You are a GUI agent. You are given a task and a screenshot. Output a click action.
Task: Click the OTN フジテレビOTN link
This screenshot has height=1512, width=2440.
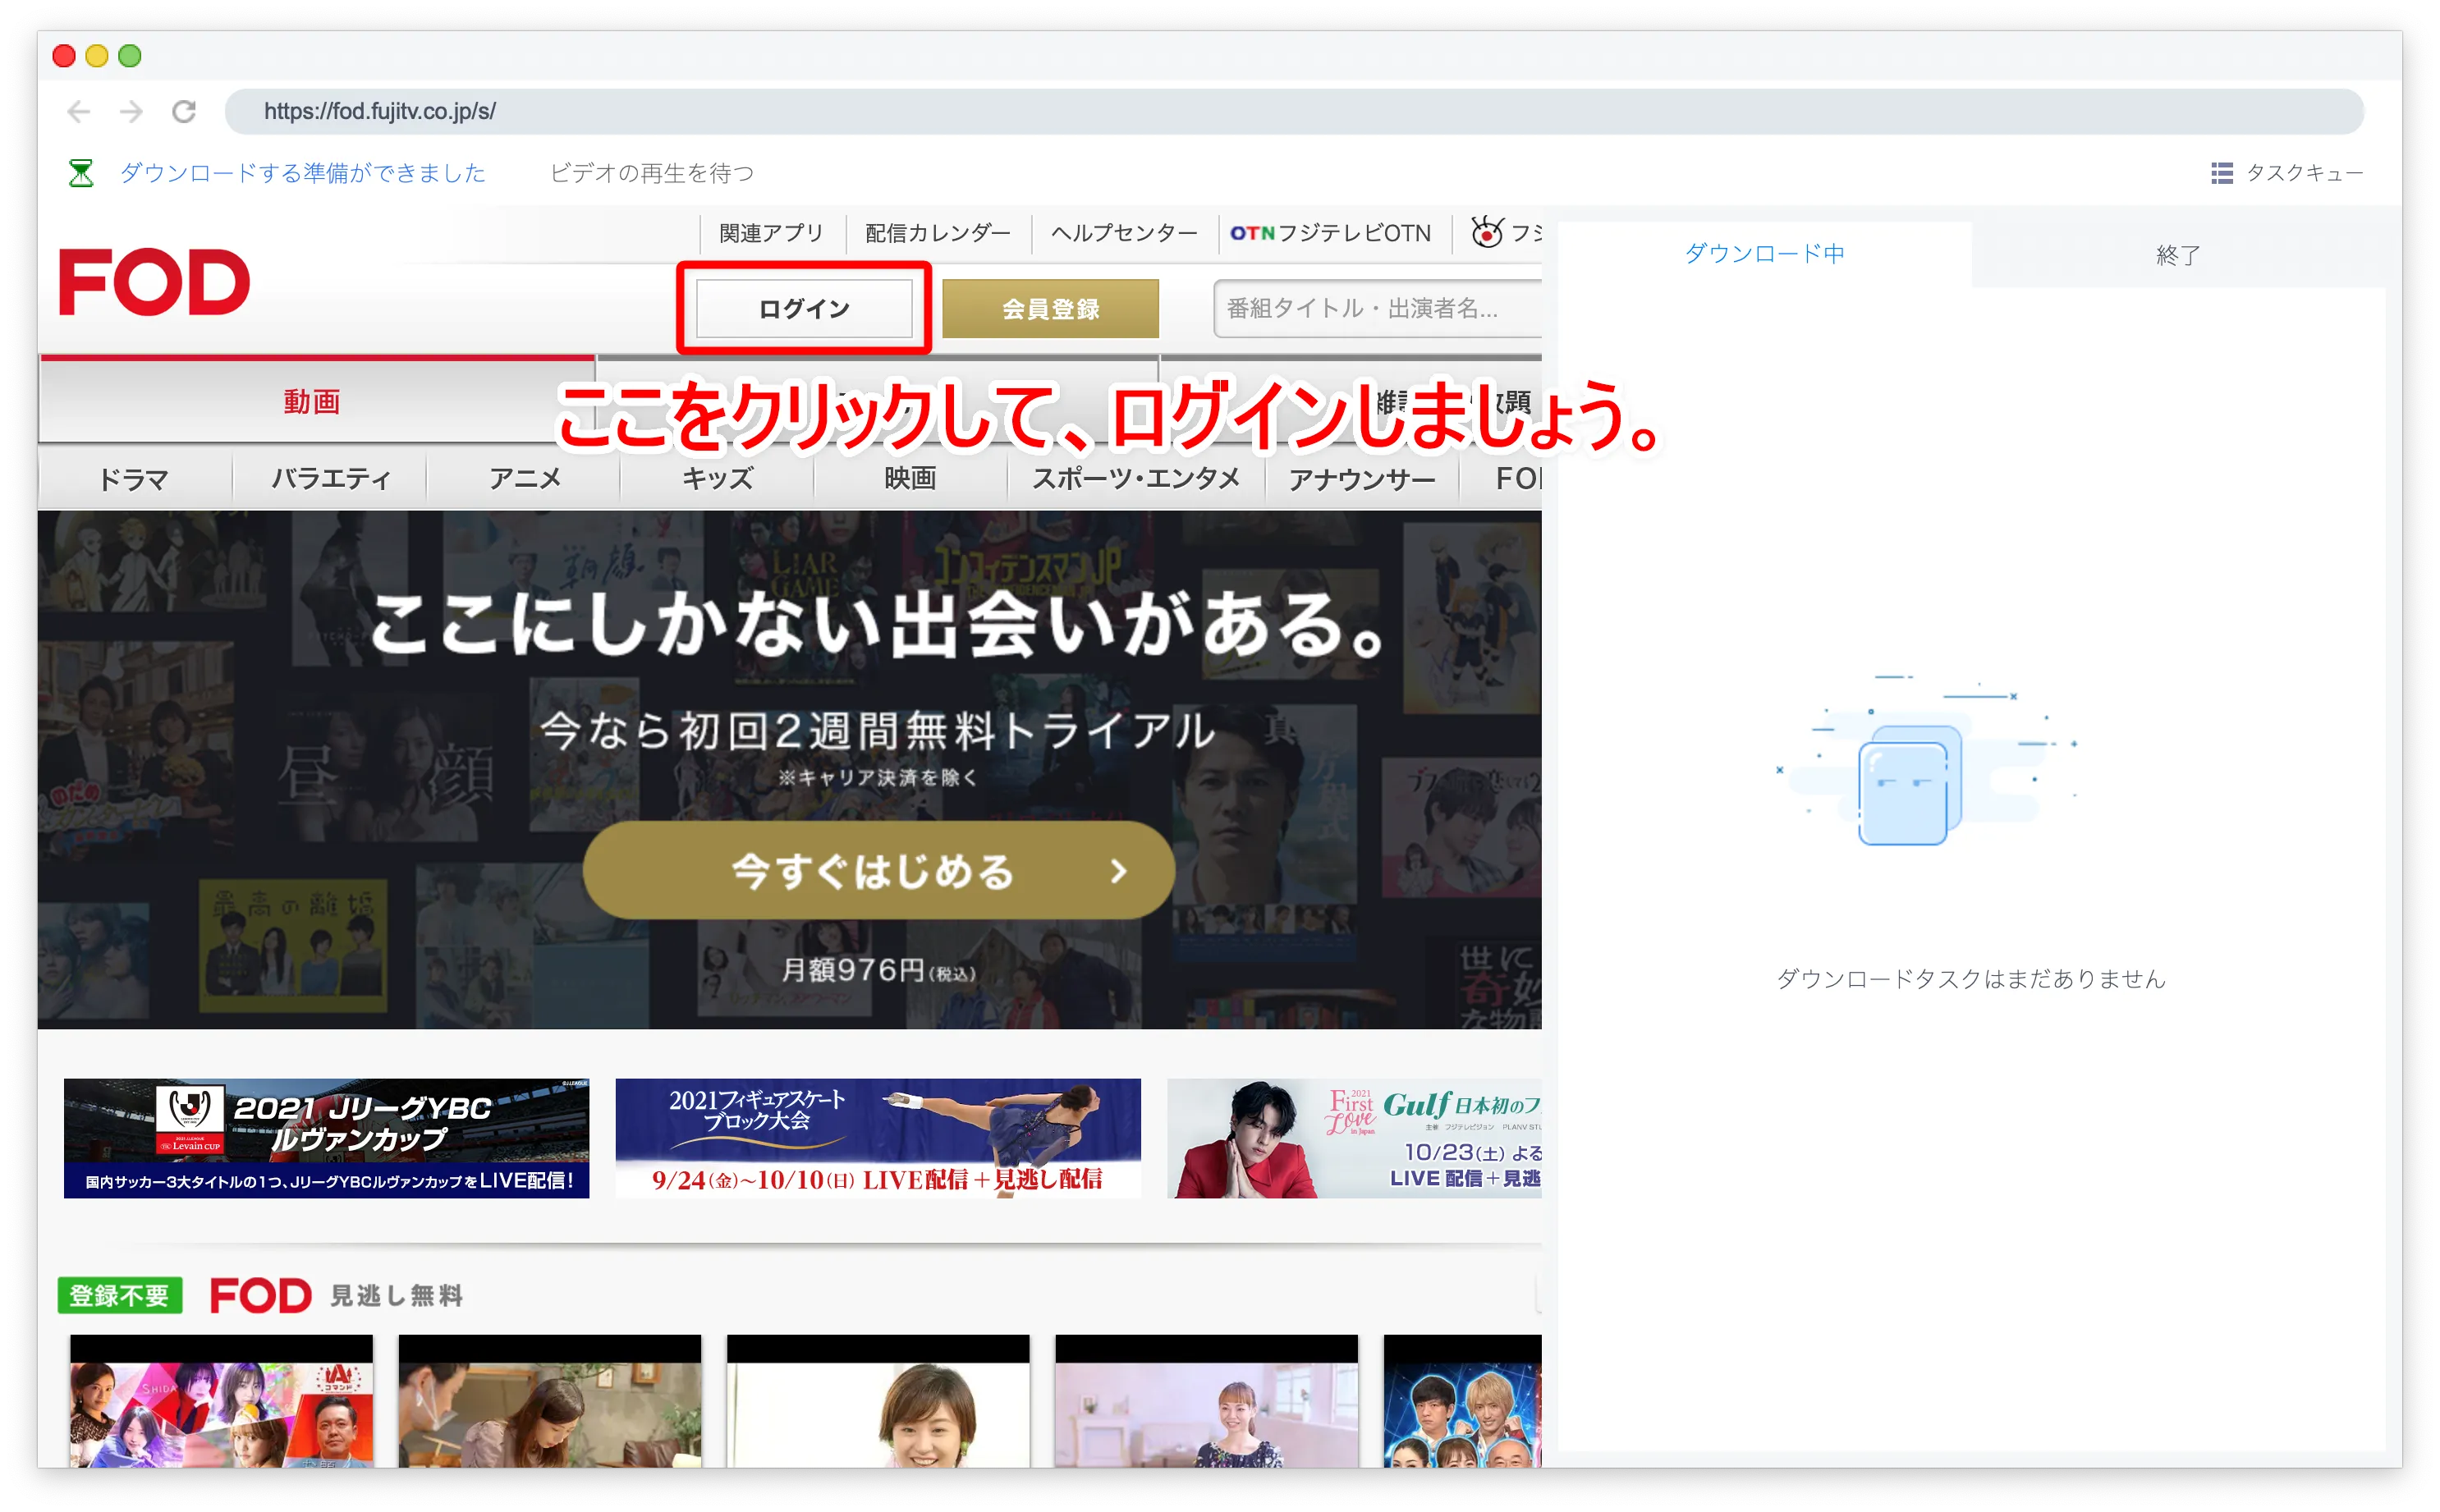pyautogui.click(x=1330, y=233)
